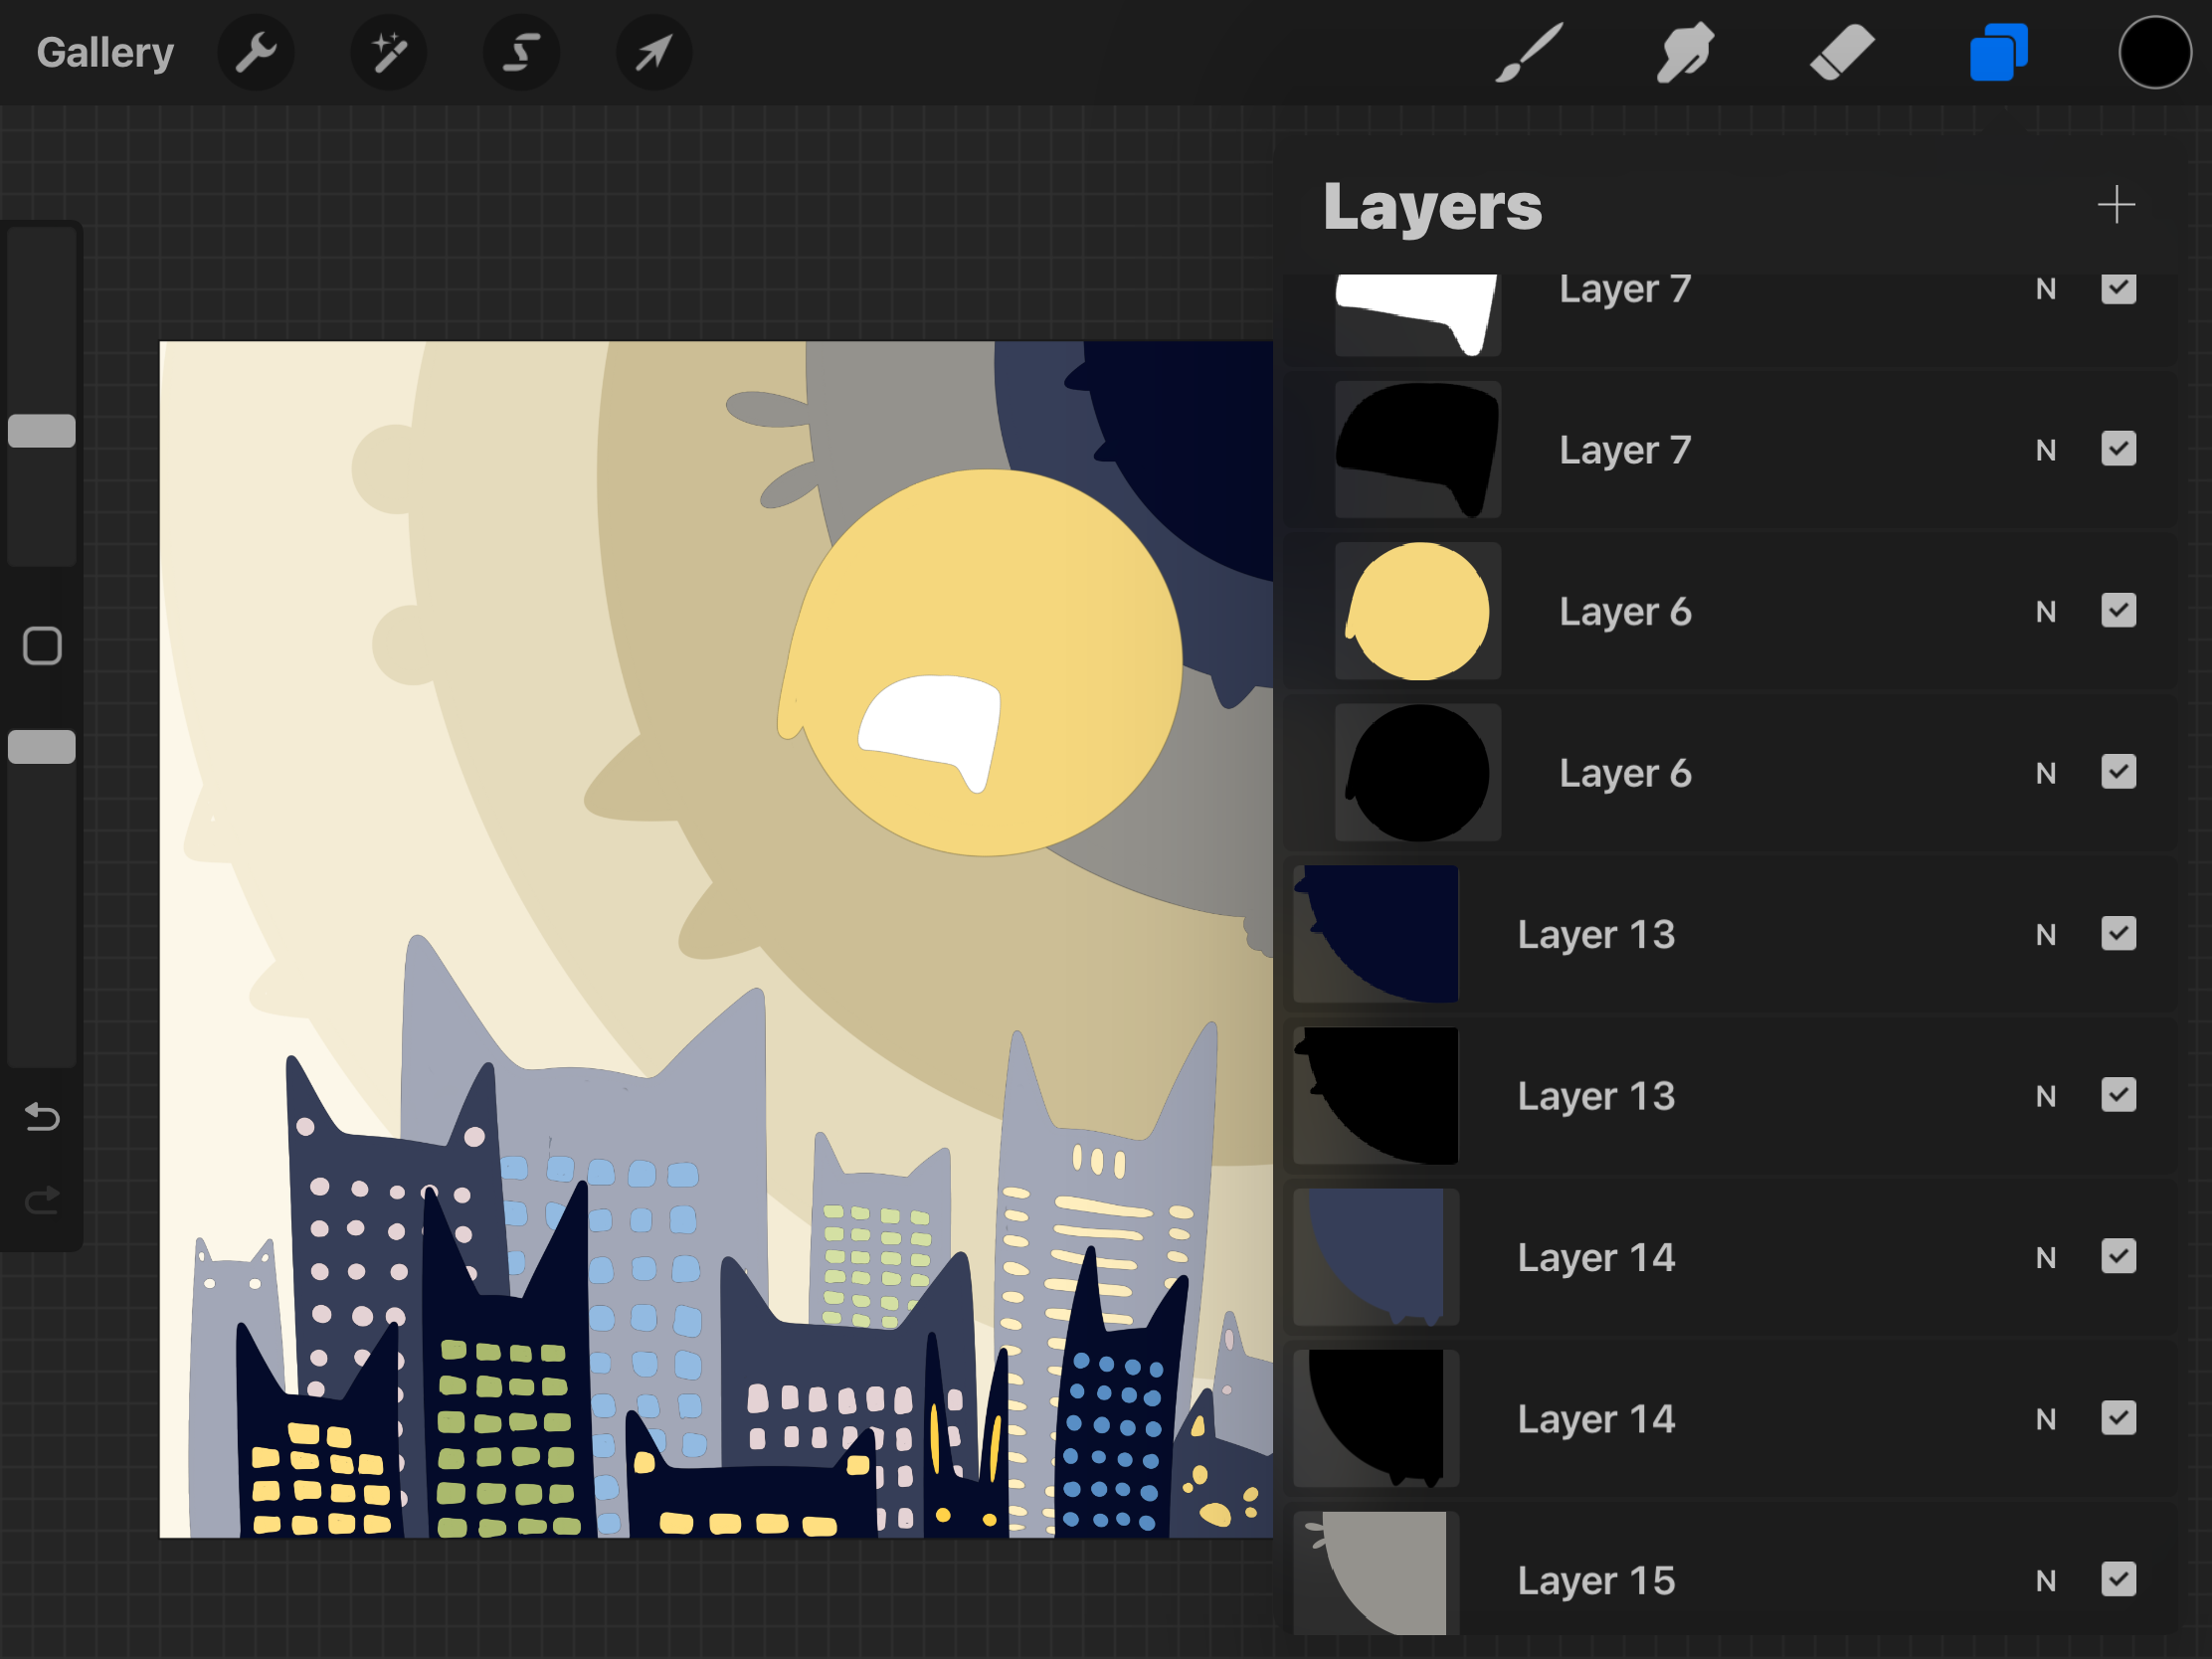Hide the yellow circle Layer 6
The height and width of the screenshot is (1659, 2212).
(2118, 611)
